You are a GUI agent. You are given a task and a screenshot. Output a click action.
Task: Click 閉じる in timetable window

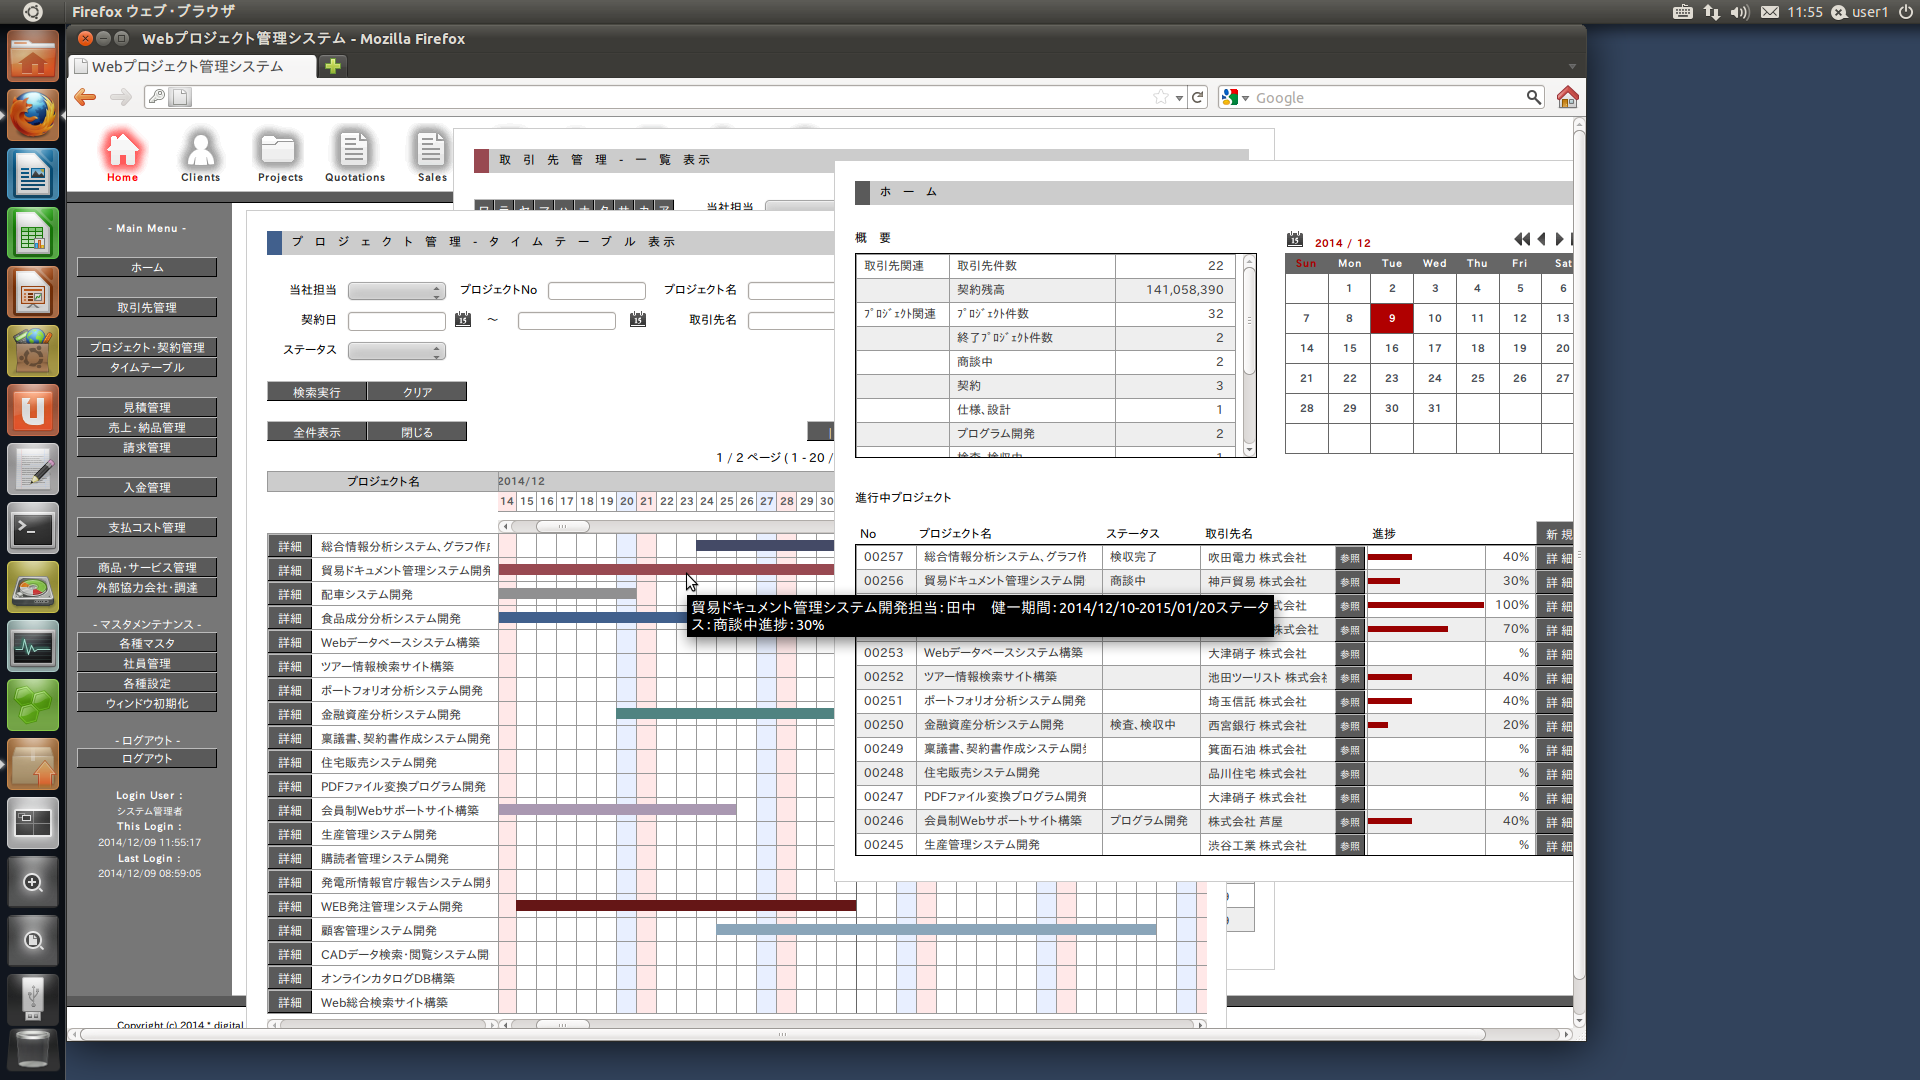(x=417, y=432)
